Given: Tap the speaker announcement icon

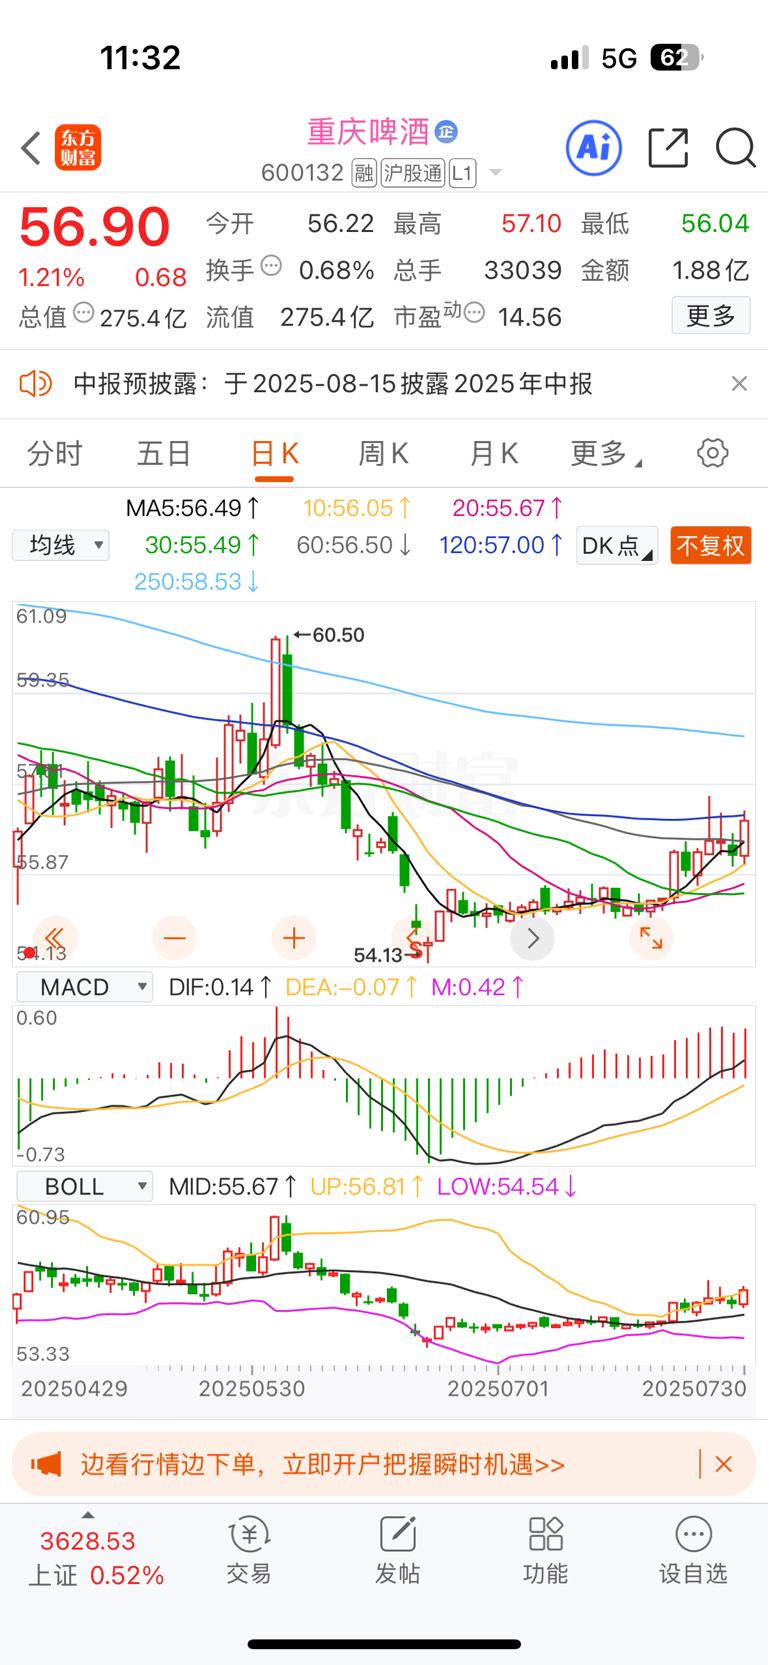Looking at the screenshot, I should (x=36, y=384).
